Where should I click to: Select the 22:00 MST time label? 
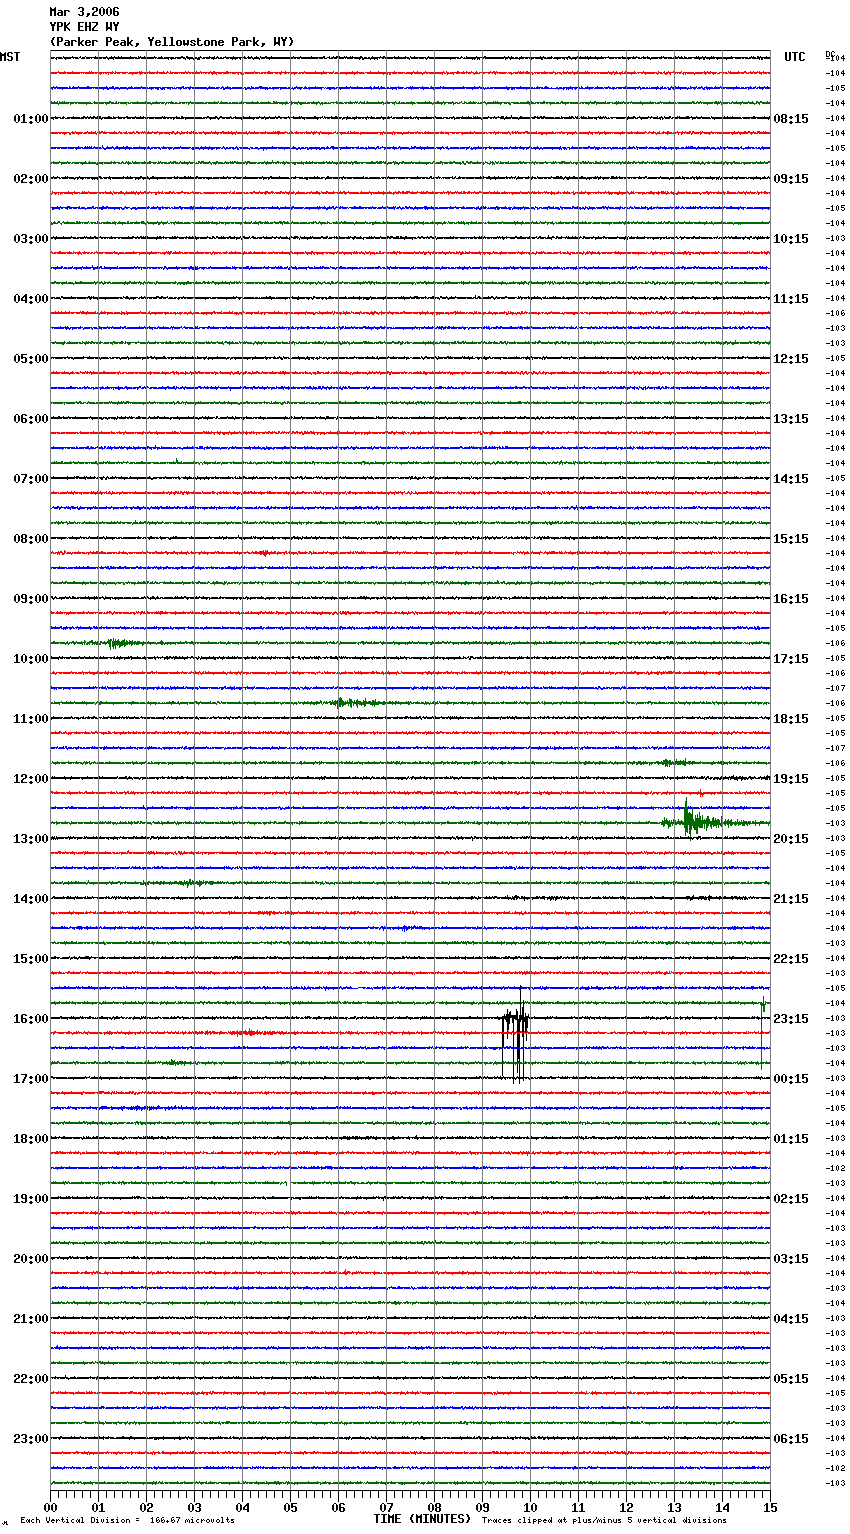tap(30, 1379)
